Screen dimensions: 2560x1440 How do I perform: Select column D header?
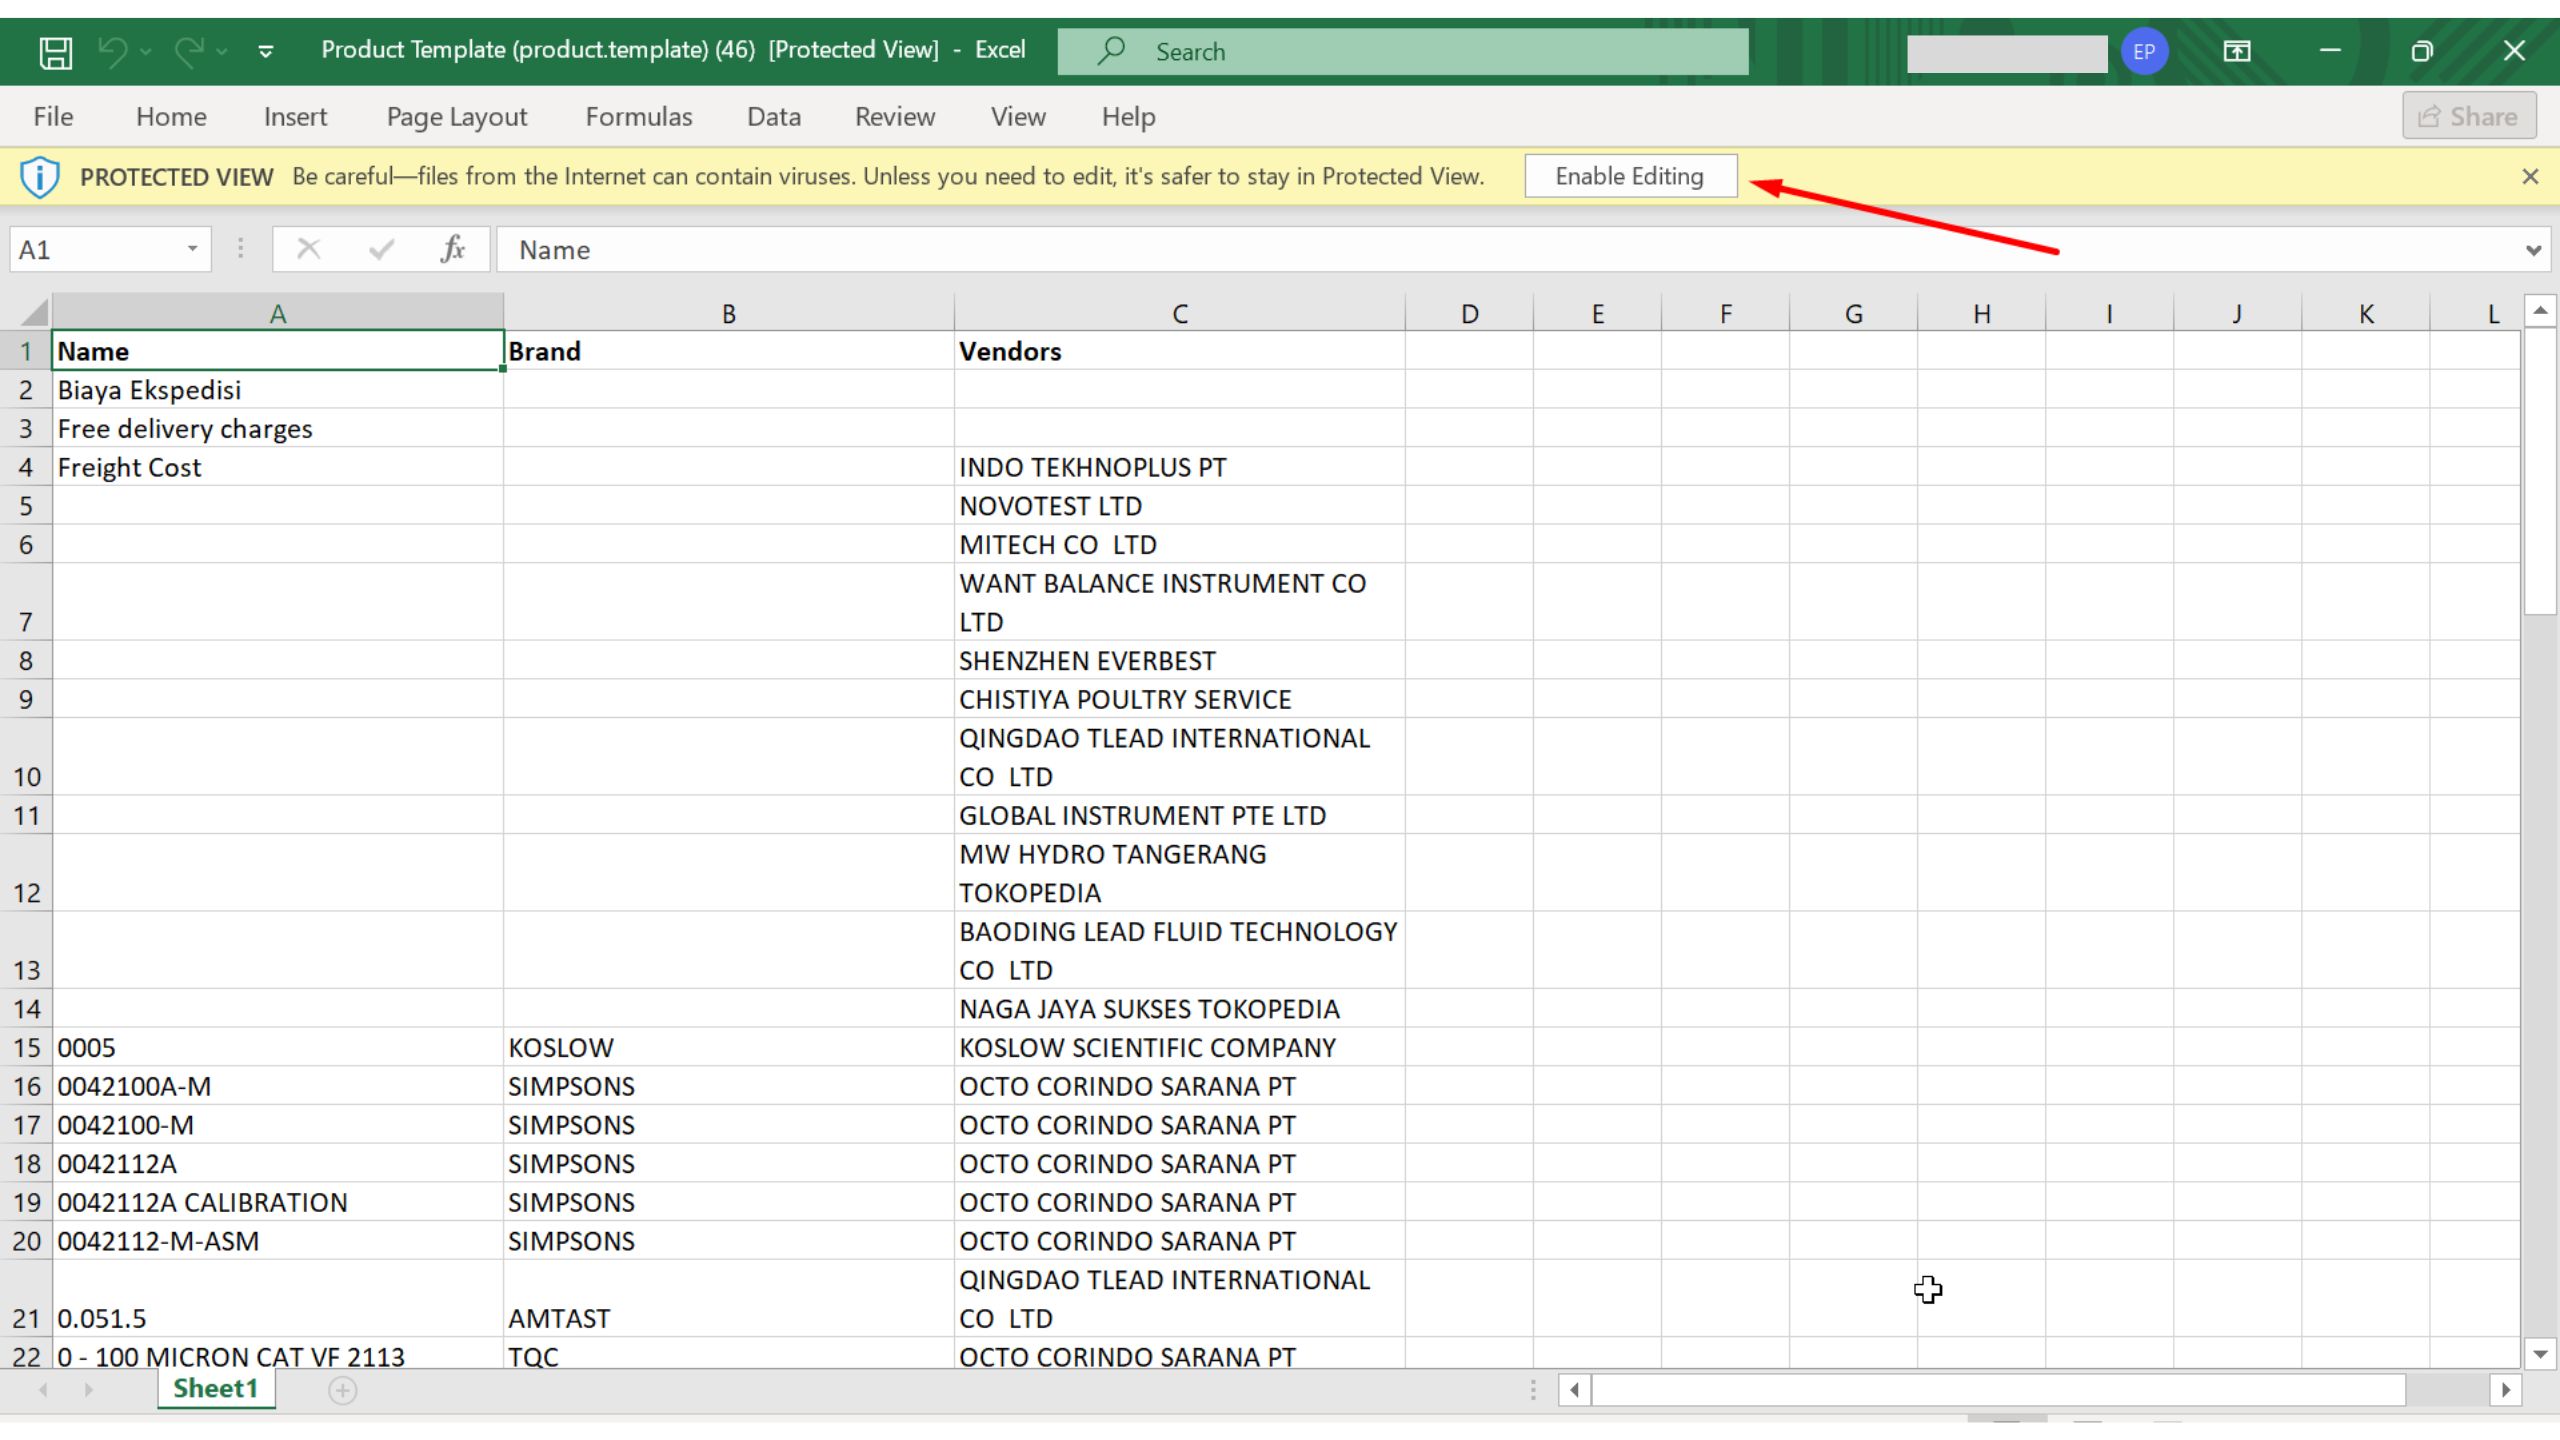(x=1469, y=313)
